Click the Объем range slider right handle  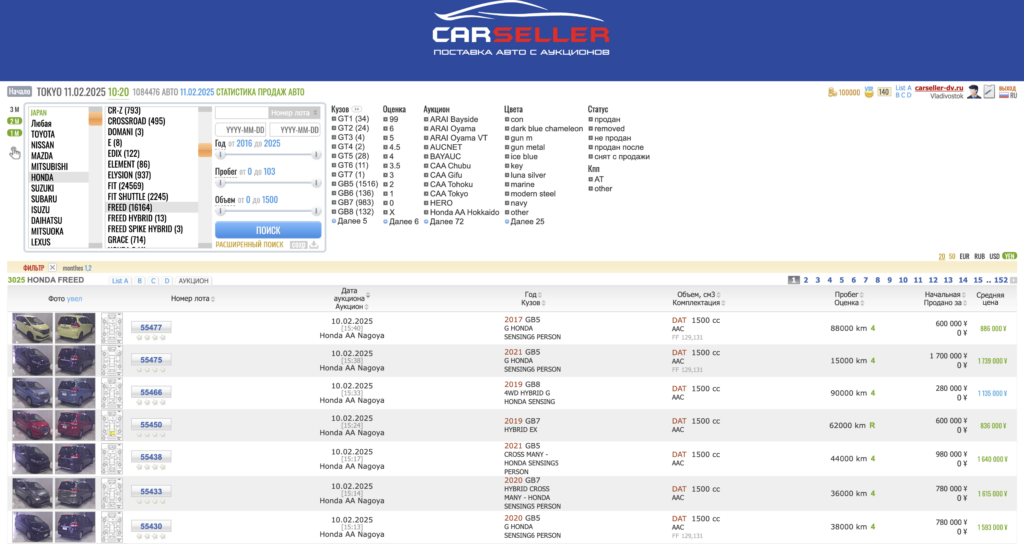316,211
